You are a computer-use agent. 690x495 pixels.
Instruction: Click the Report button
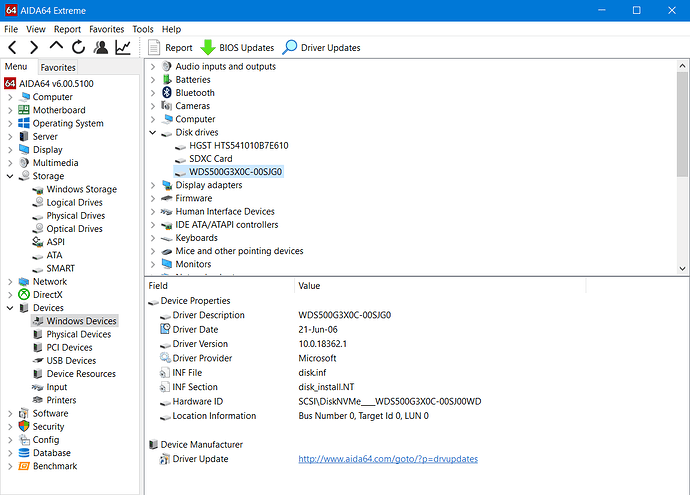[x=170, y=48]
